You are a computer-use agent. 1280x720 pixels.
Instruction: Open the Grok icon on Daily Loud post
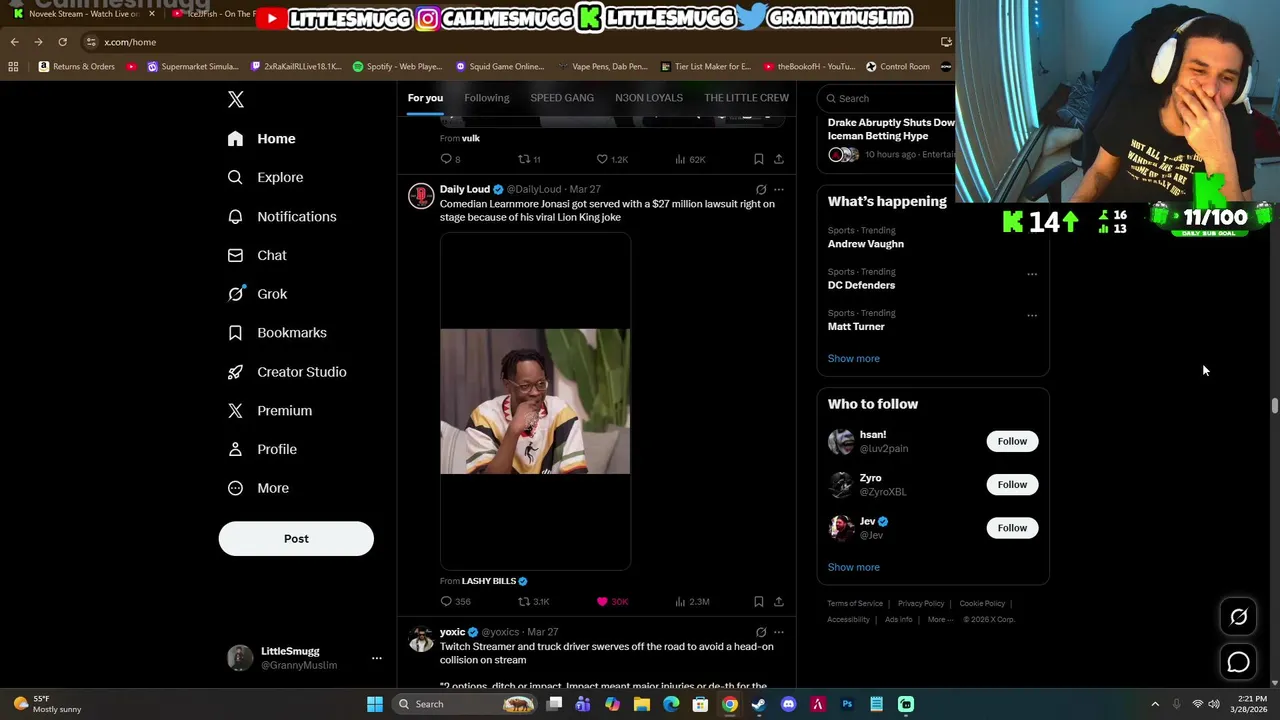coord(761,189)
